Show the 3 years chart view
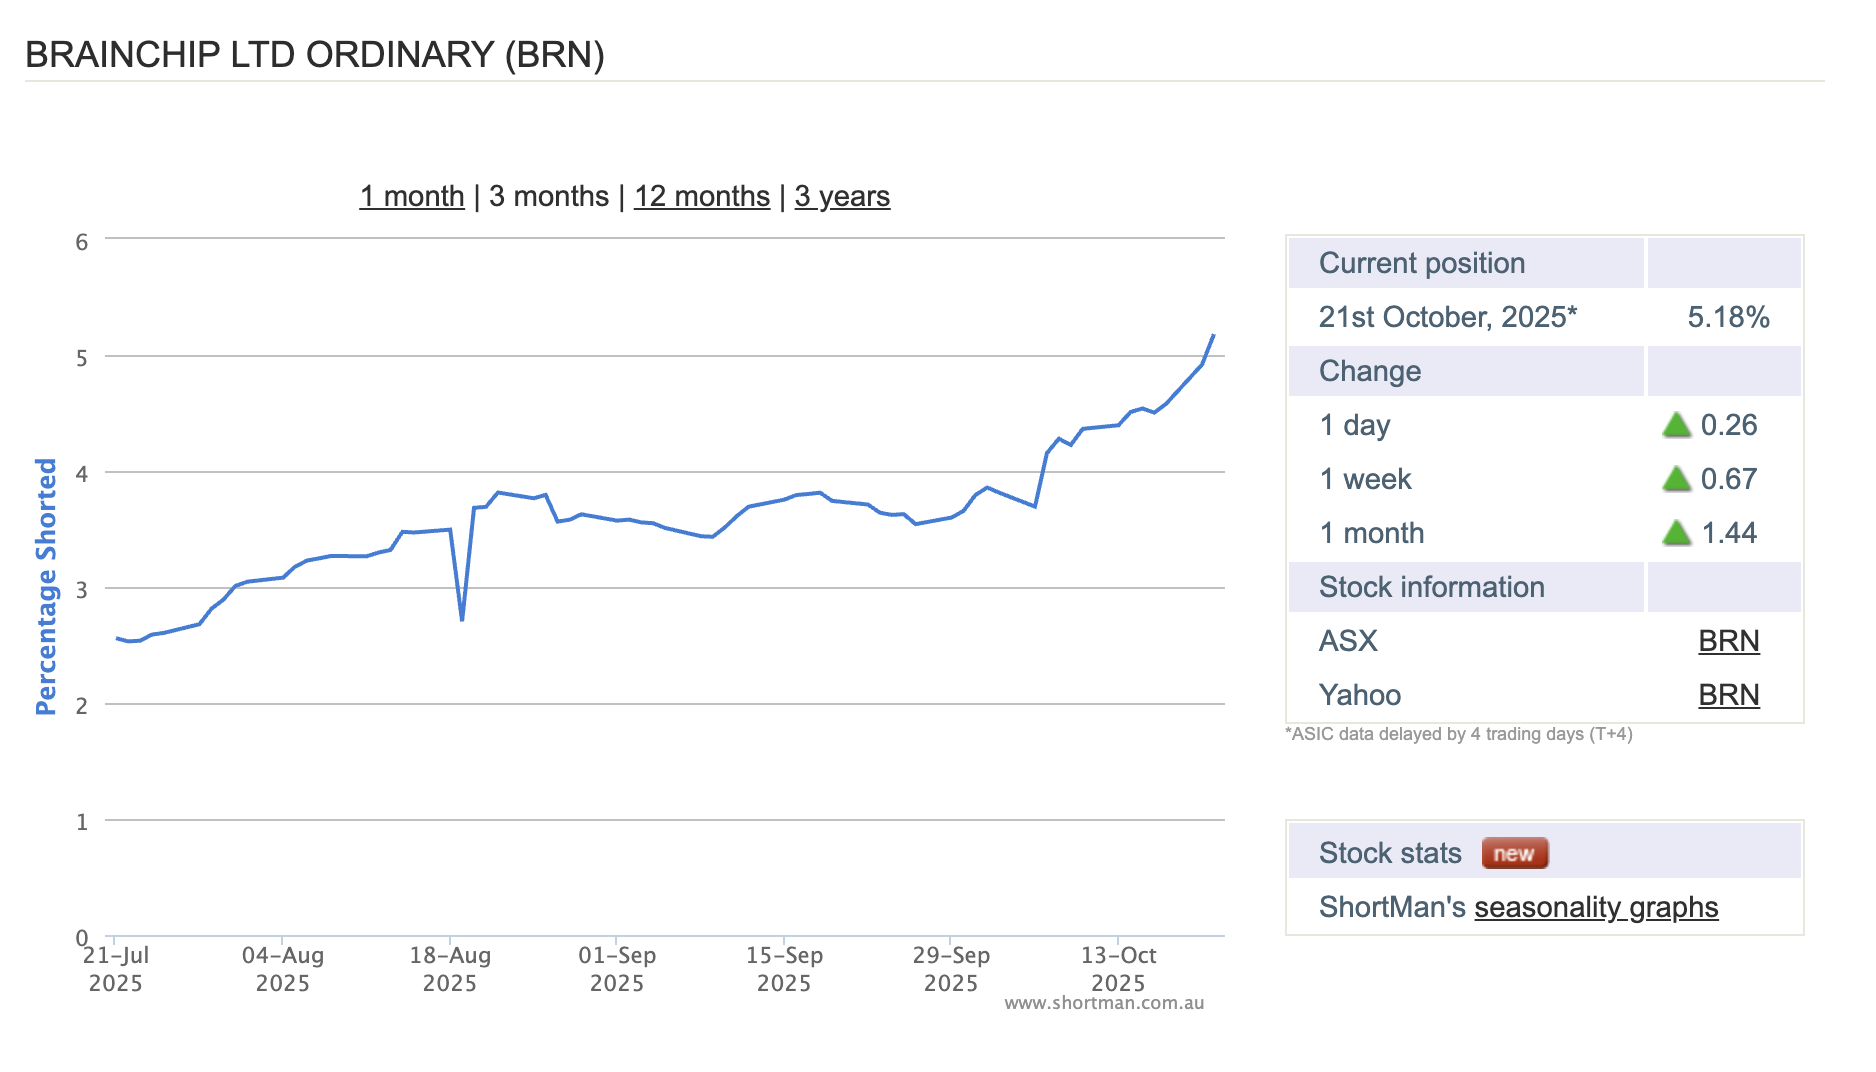This screenshot has height=1072, width=1876. (842, 196)
